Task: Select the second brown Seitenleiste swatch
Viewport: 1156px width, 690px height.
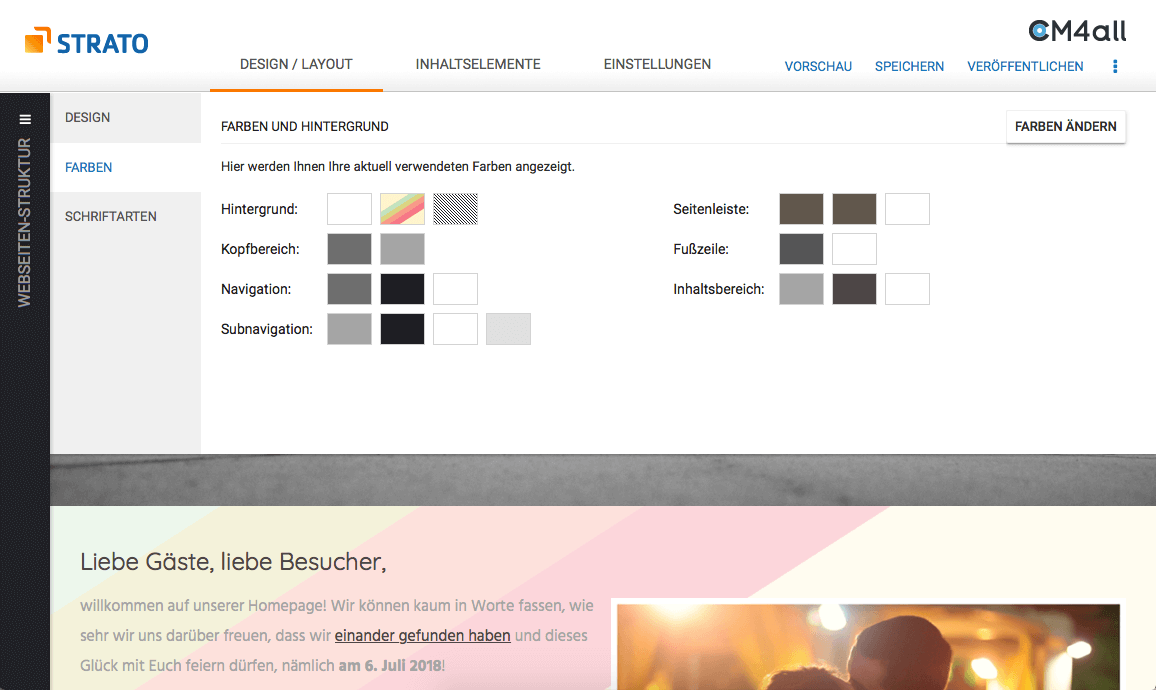Action: point(854,209)
